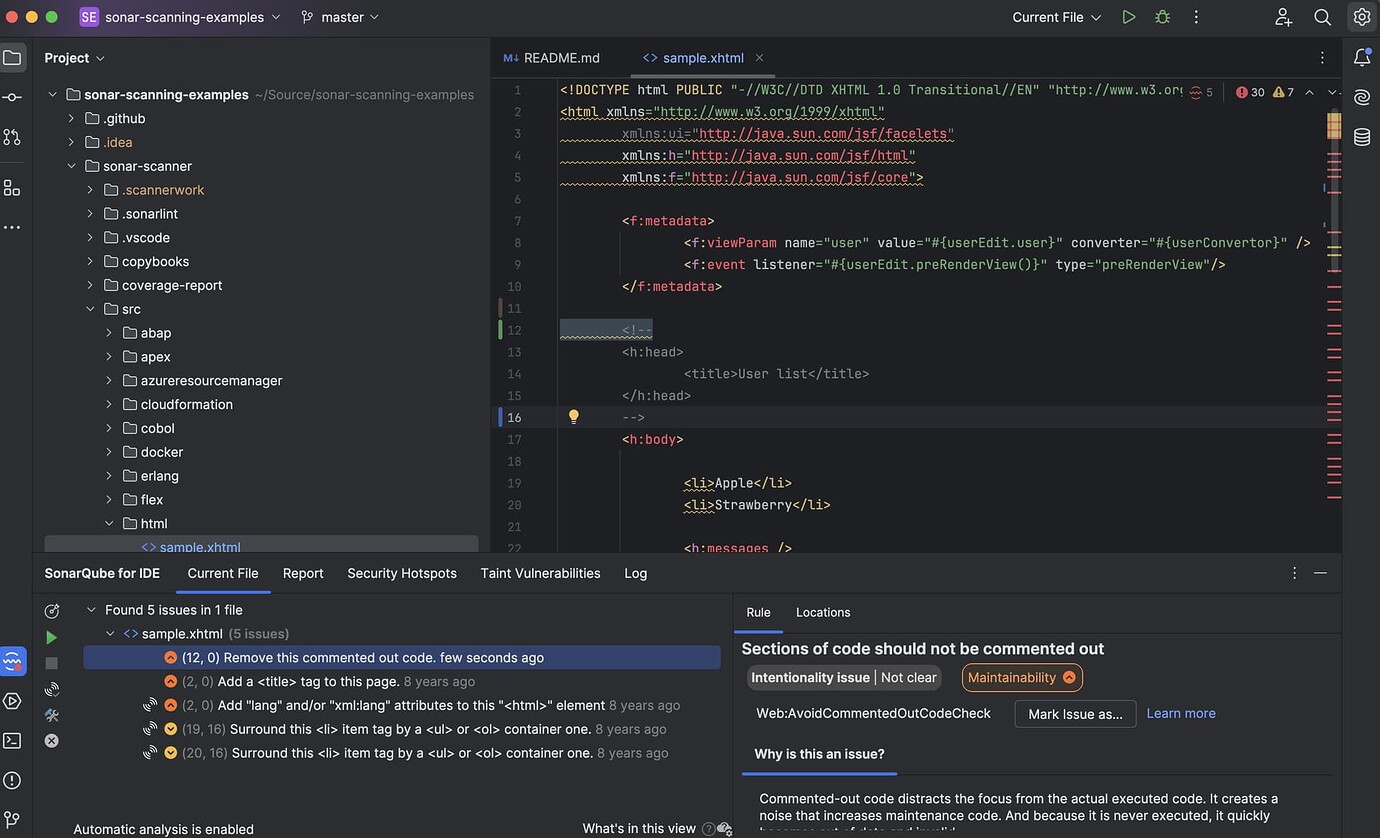Open the Notifications bell icon
The image size is (1380, 838).
(x=1361, y=57)
